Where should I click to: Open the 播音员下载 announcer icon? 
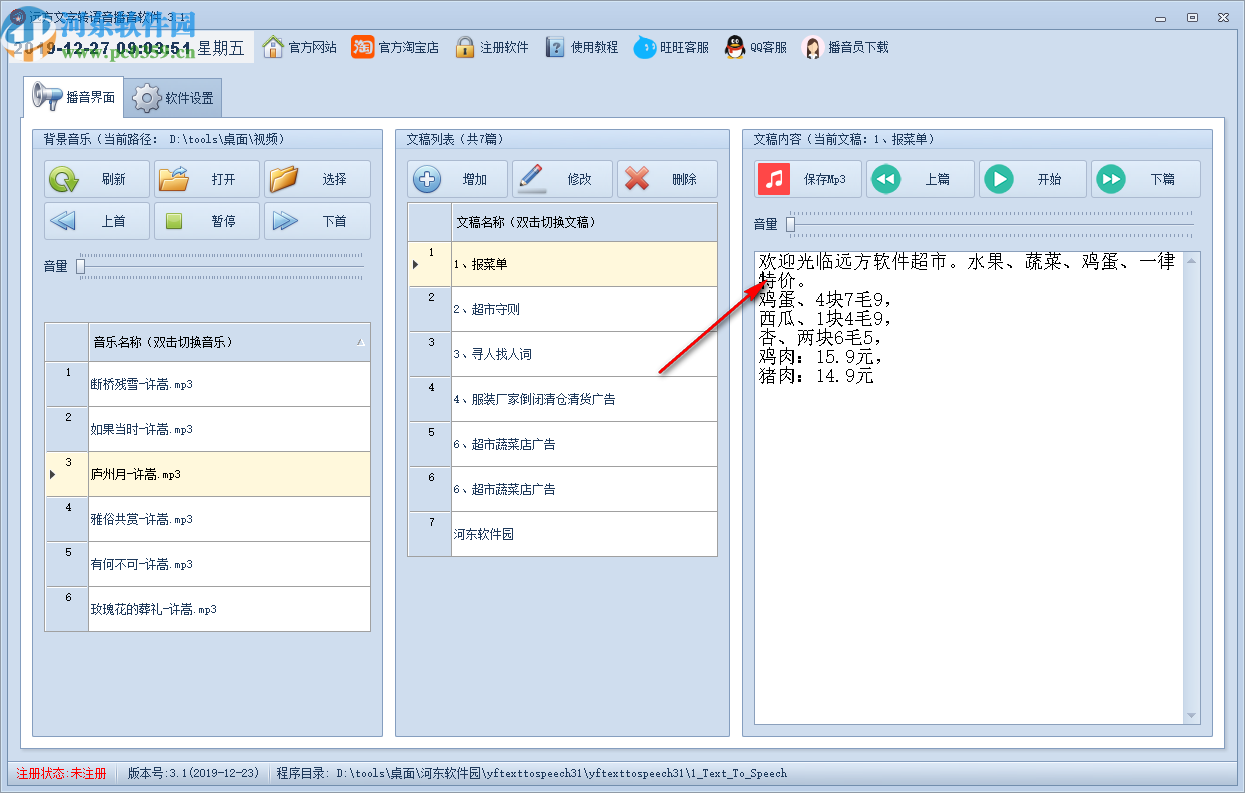click(x=813, y=47)
